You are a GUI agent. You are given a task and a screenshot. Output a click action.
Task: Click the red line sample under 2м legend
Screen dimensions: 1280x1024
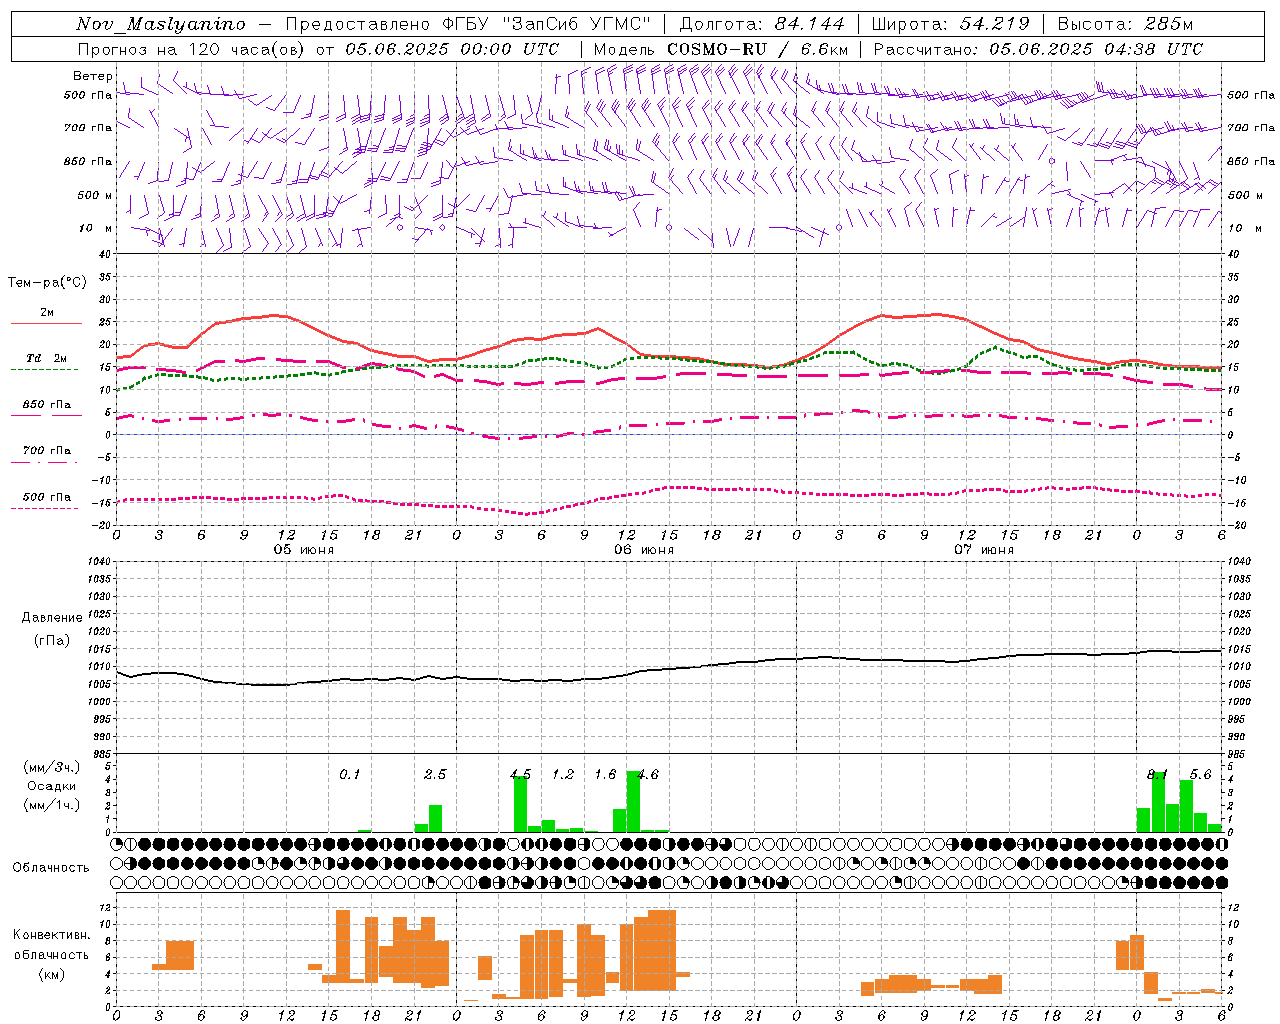[x=46, y=323]
